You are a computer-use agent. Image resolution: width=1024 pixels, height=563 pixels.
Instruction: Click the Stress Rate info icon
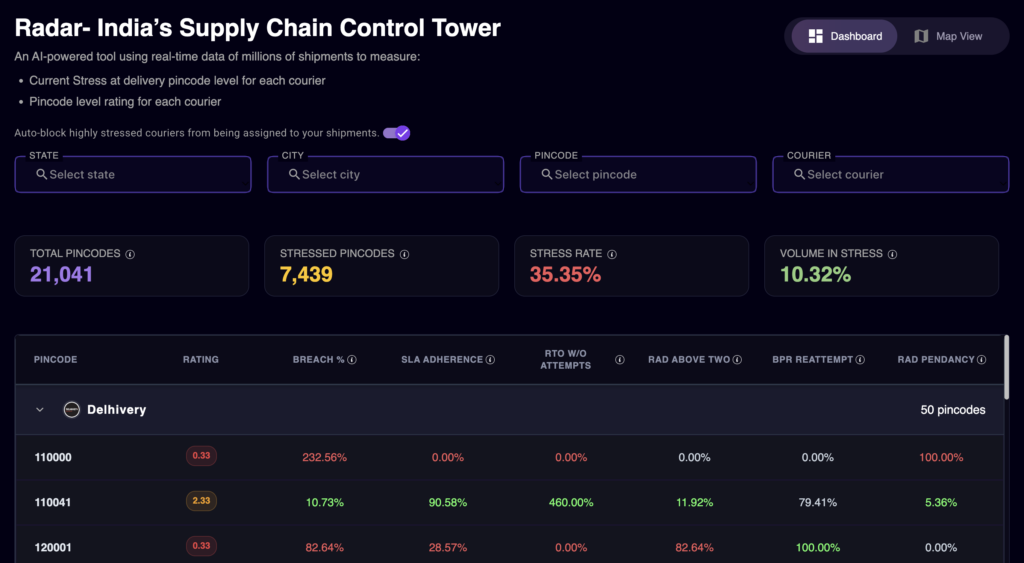pos(612,254)
